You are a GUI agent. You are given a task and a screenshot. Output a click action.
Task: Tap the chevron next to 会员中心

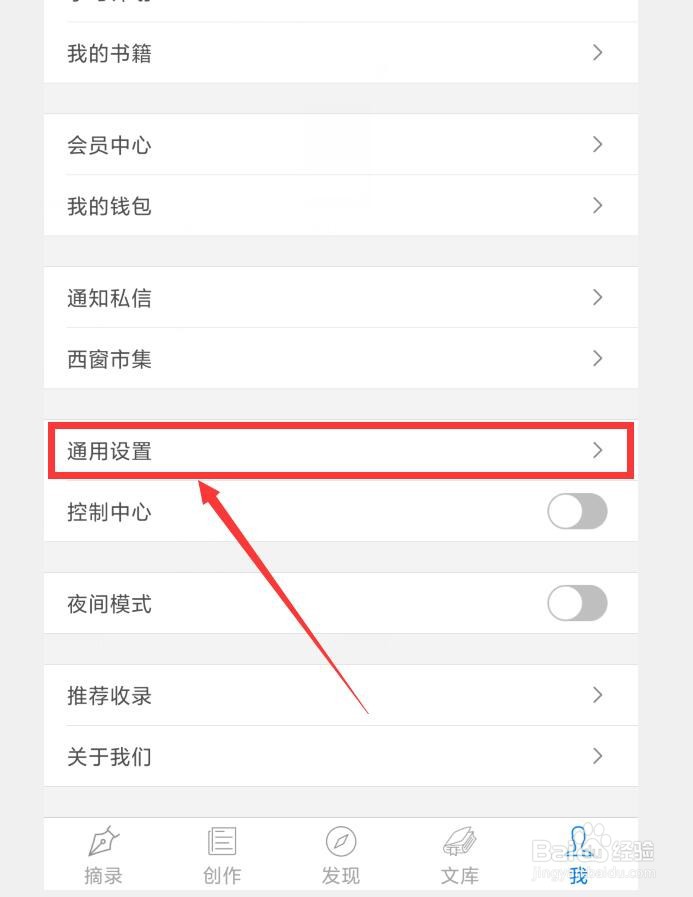[x=598, y=145]
